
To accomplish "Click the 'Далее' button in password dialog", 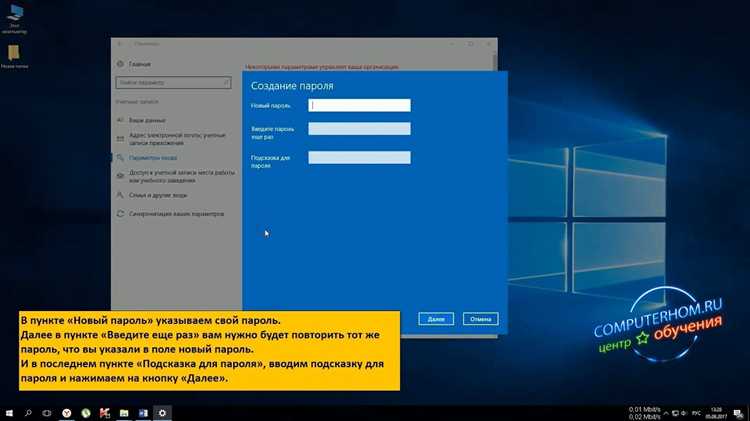I will [436, 319].
